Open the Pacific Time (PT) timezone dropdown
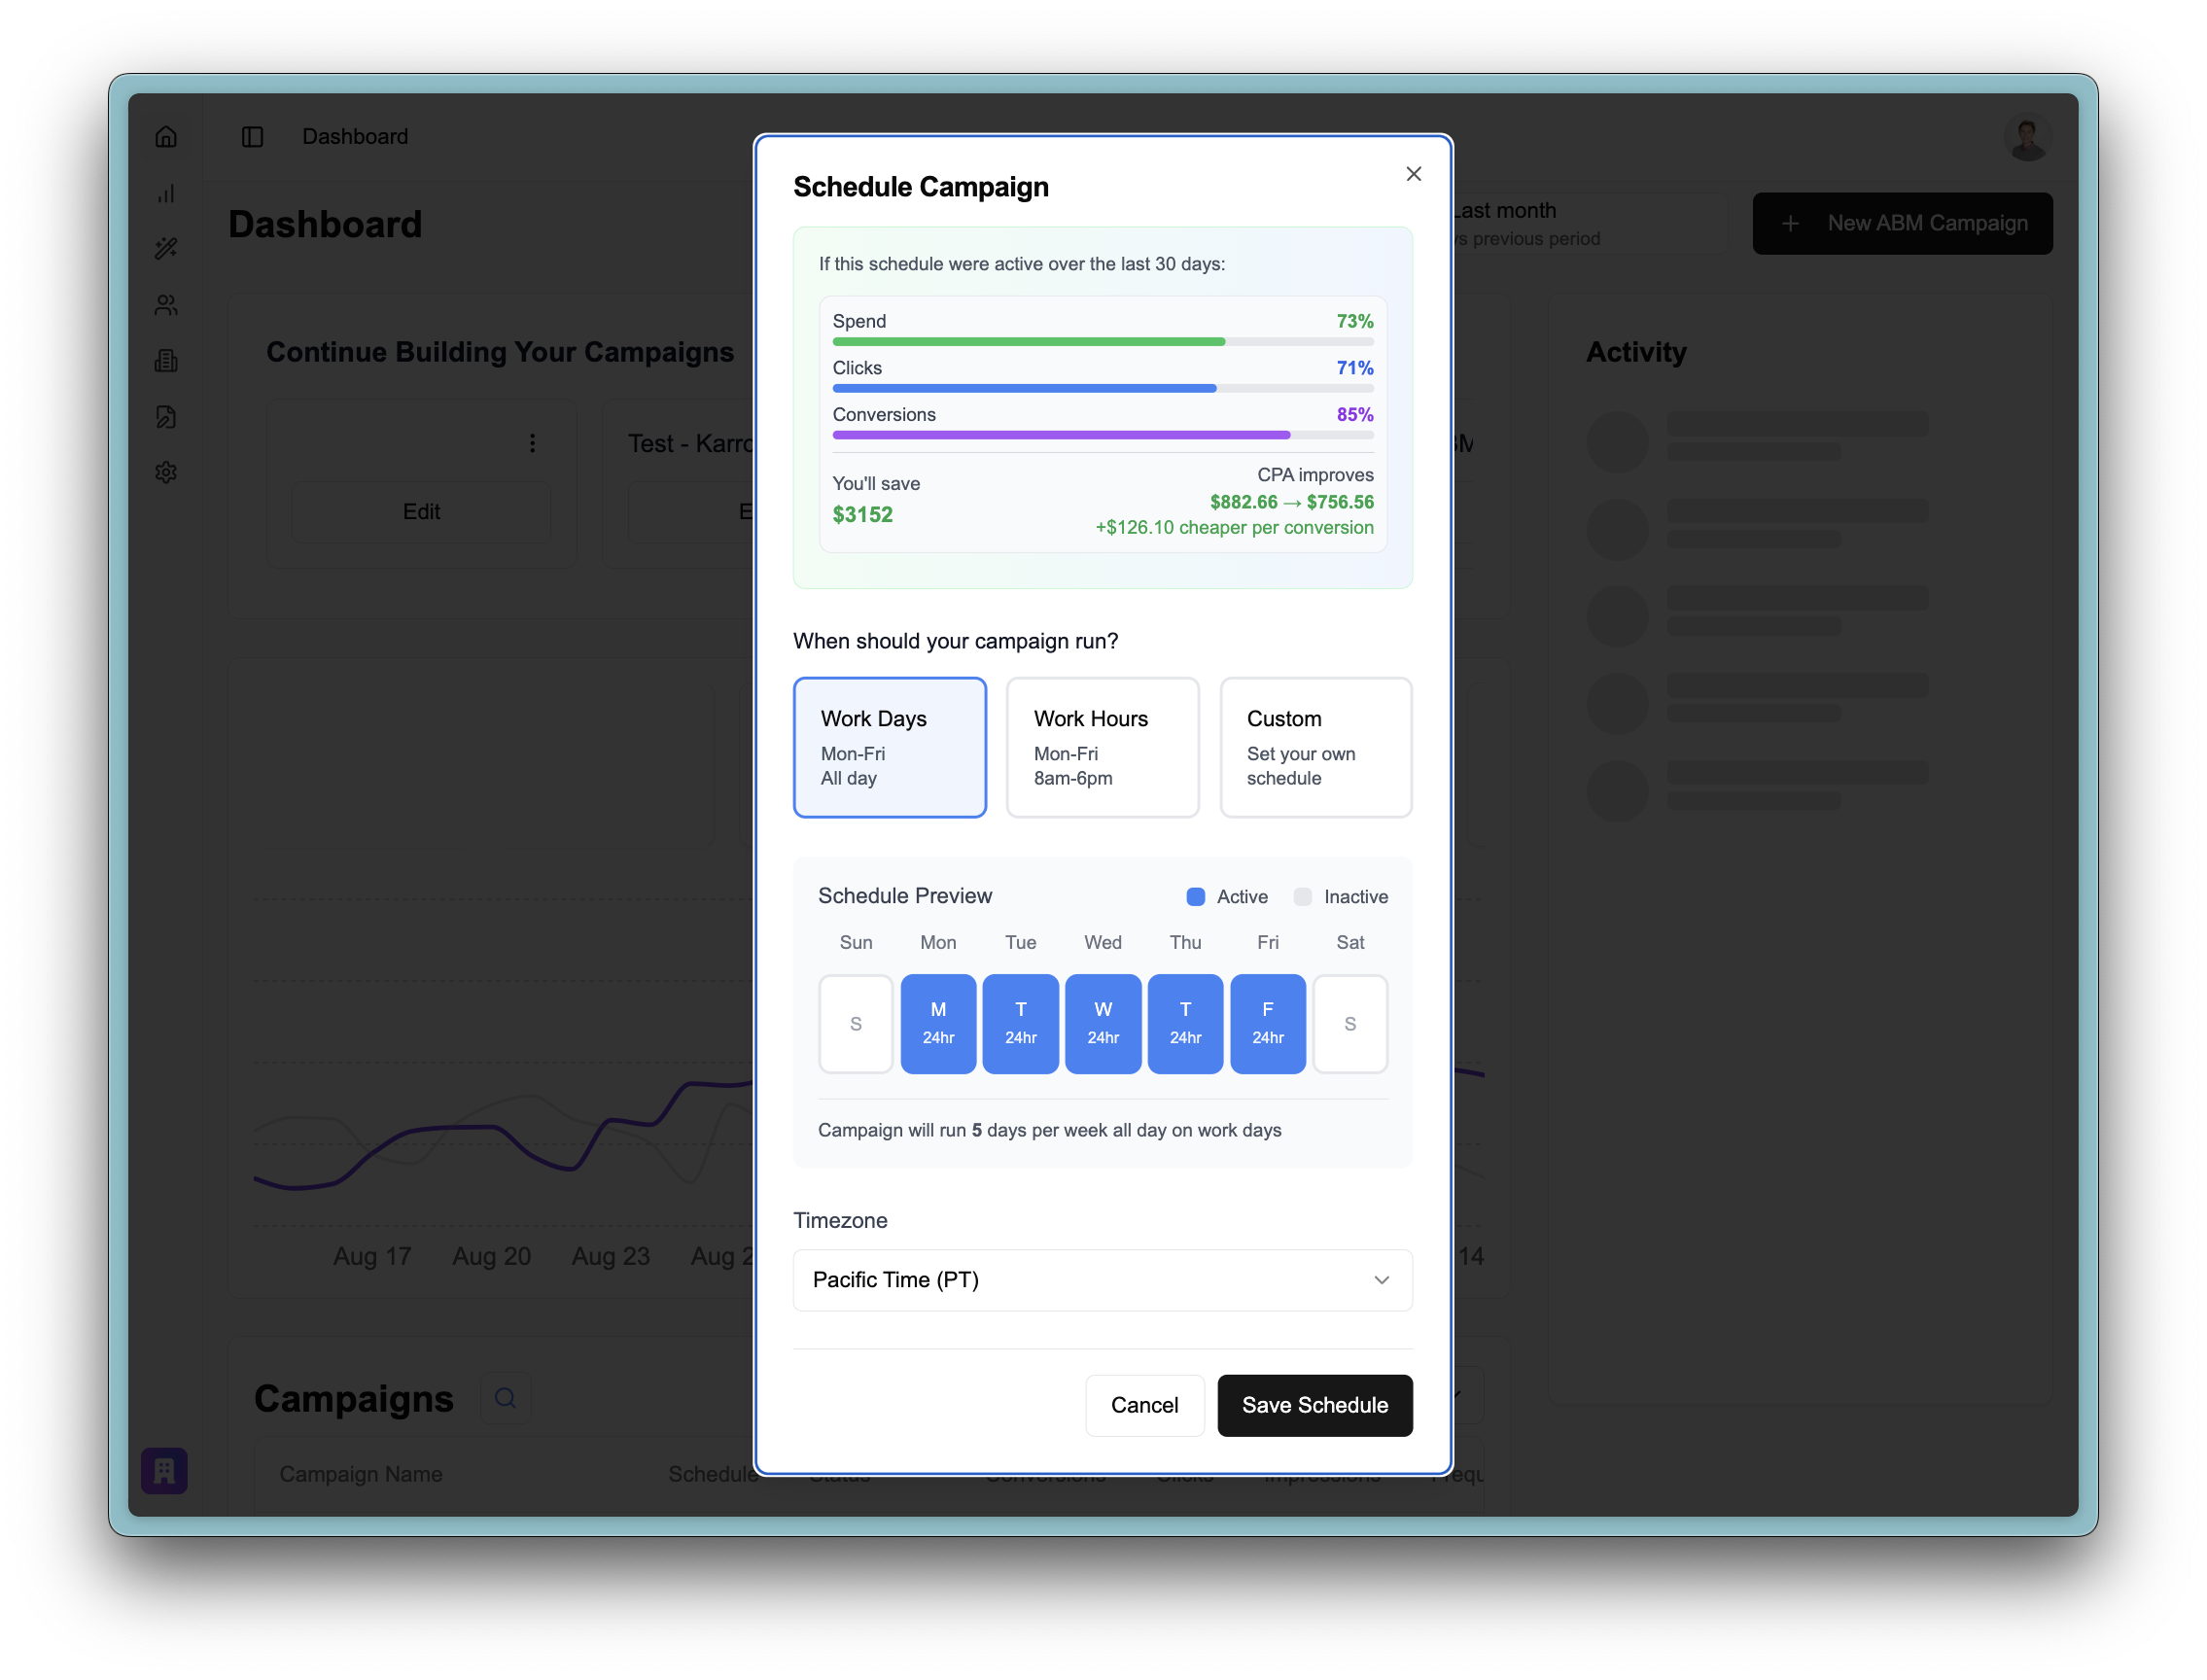The image size is (2207, 1680). tap(1102, 1280)
